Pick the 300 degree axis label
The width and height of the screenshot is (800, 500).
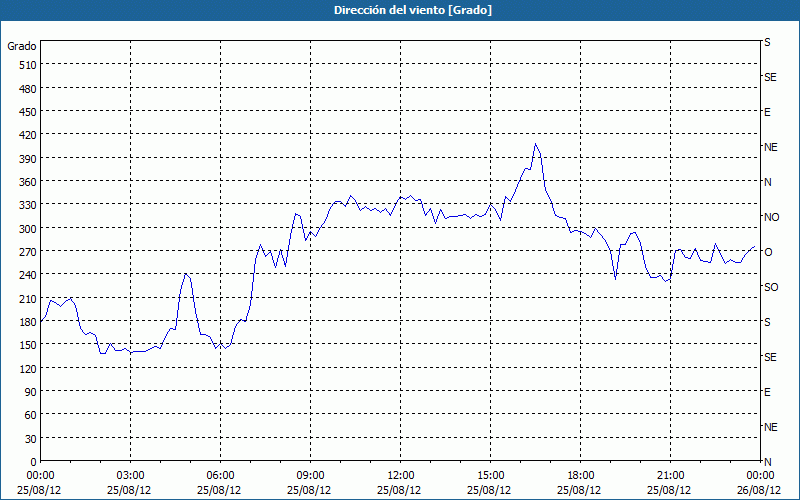pyautogui.click(x=28, y=229)
